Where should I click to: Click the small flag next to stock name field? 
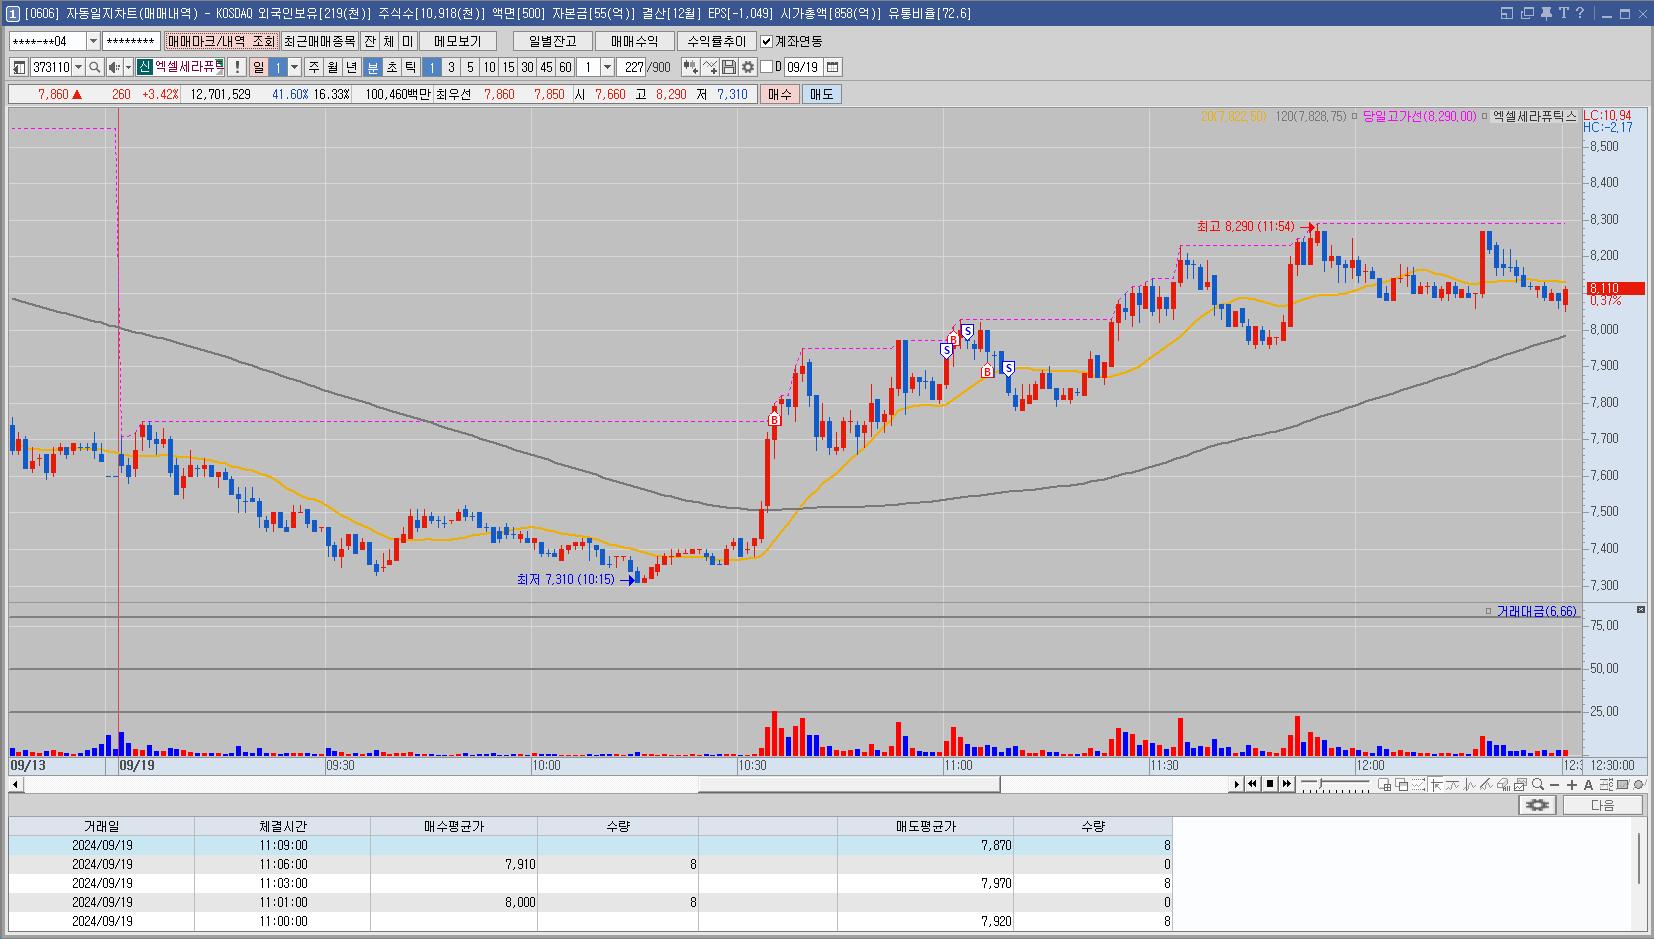220,64
